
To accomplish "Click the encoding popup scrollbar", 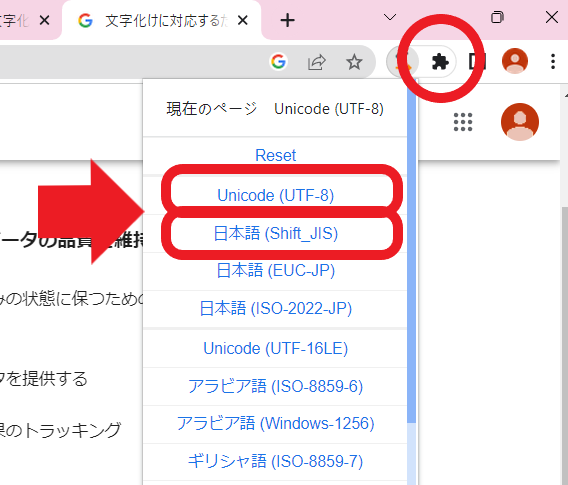I will click(411, 254).
